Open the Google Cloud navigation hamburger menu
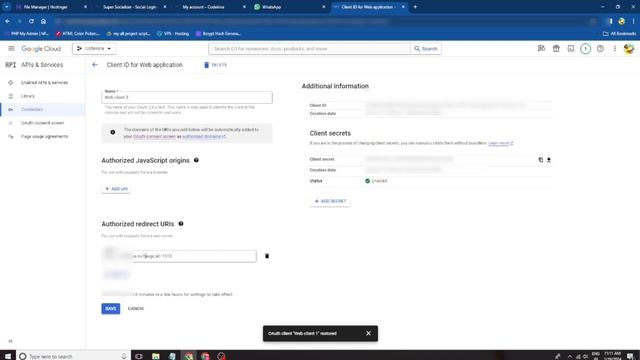Viewport: 640px width, 360px height. pyautogui.click(x=11, y=48)
